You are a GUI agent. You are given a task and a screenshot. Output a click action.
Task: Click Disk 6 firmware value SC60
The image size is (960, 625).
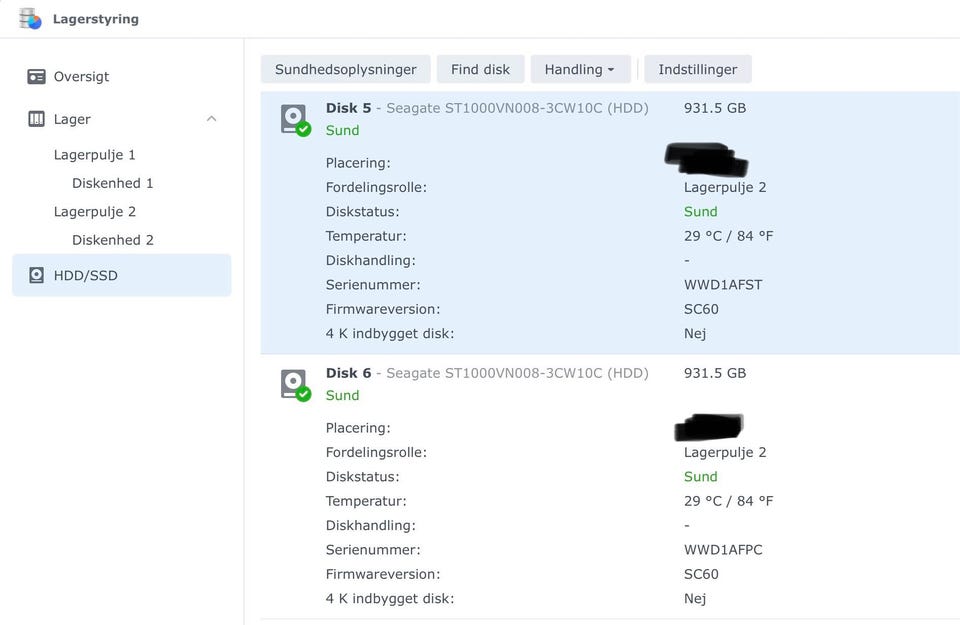click(x=701, y=575)
